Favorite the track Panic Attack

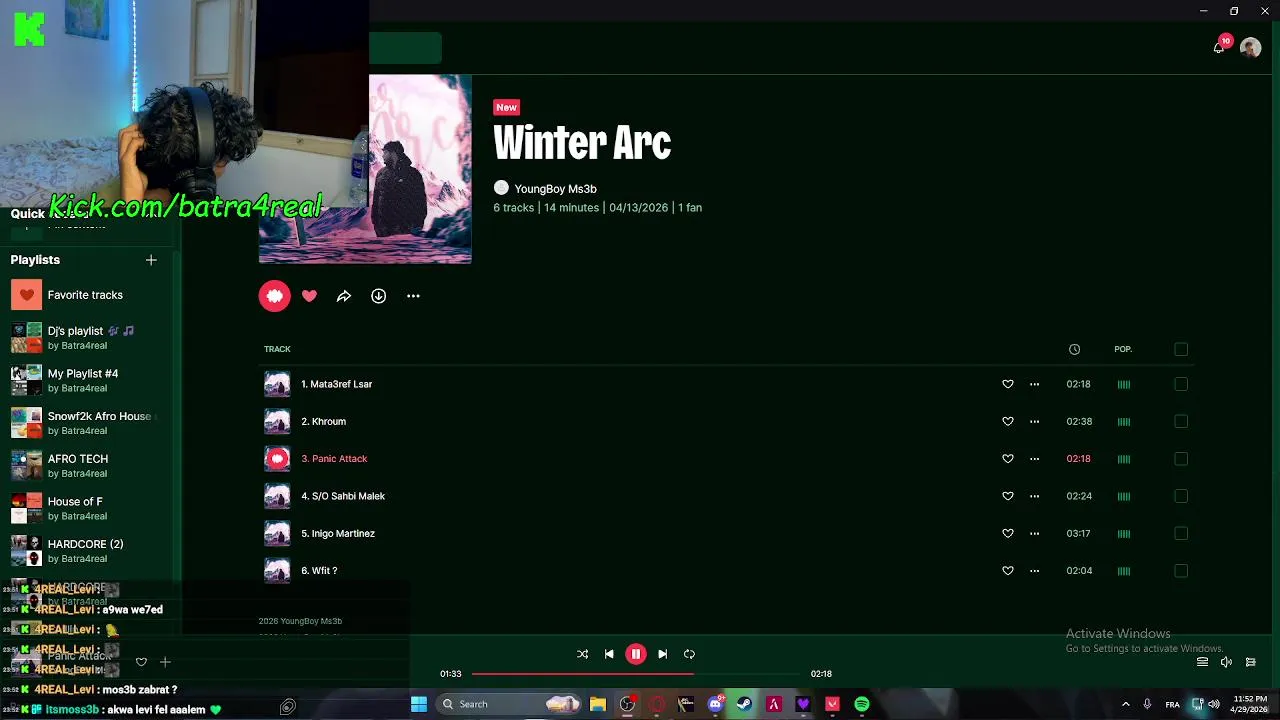(x=1008, y=459)
